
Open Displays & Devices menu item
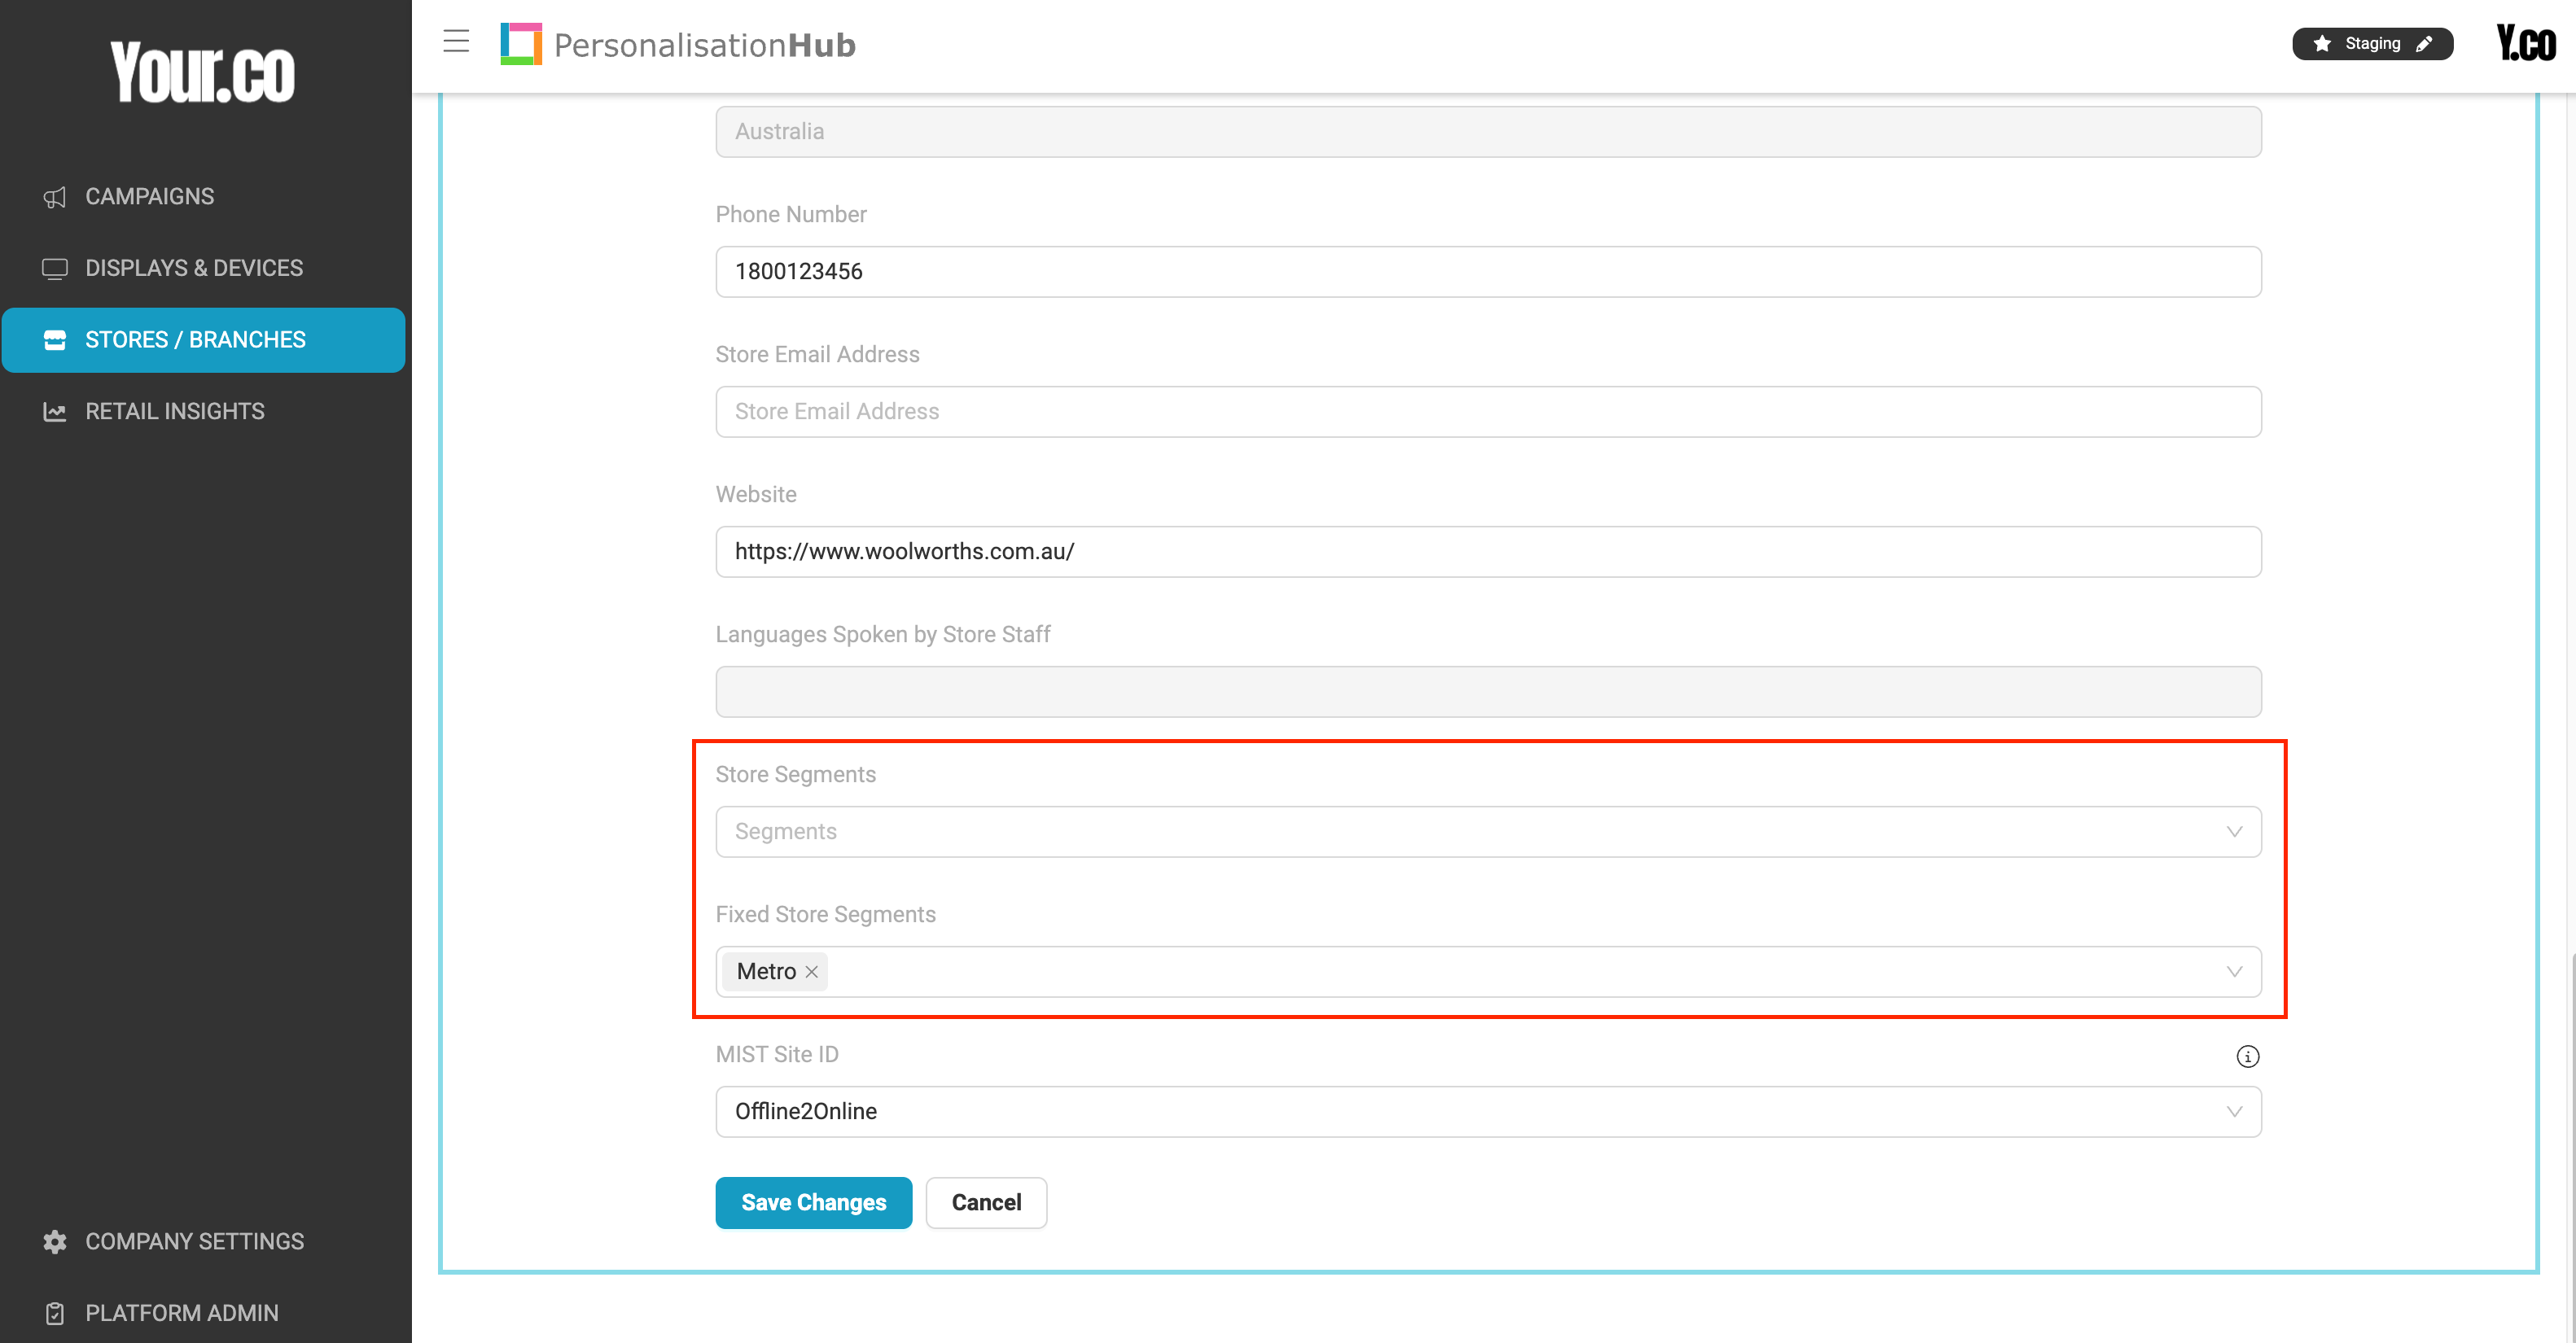194,268
